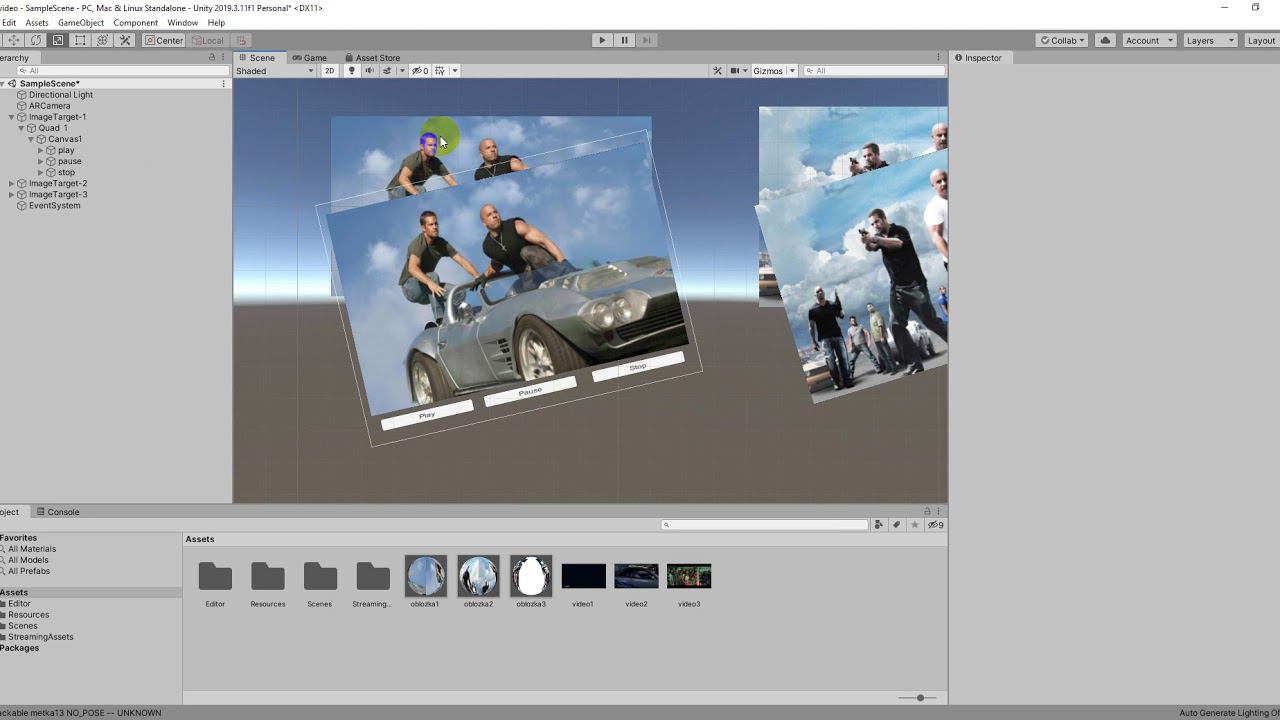
Task: Toggle scene lighting with the lightbulb icon
Action: pyautogui.click(x=351, y=71)
